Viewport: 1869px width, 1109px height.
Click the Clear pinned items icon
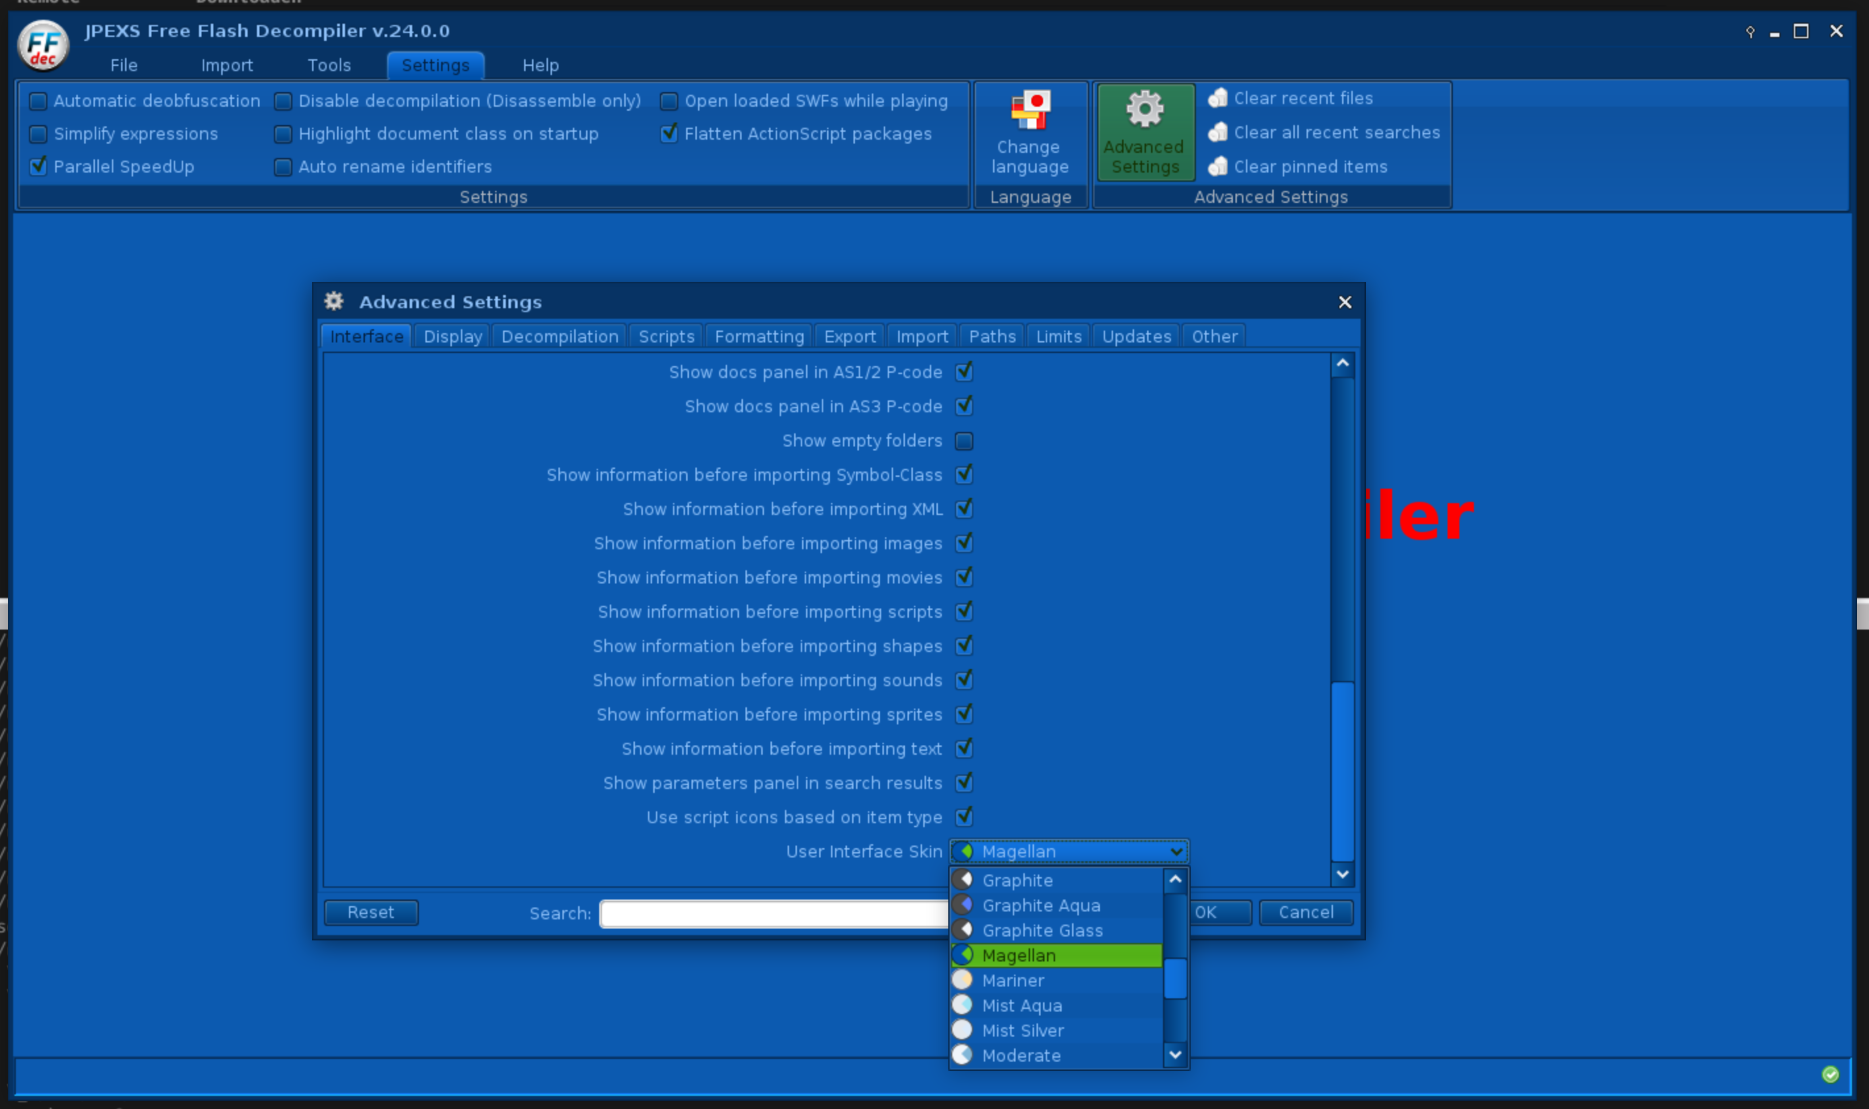click(1218, 166)
